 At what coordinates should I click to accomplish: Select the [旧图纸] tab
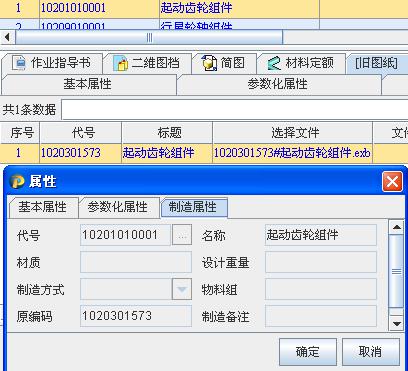[377, 63]
